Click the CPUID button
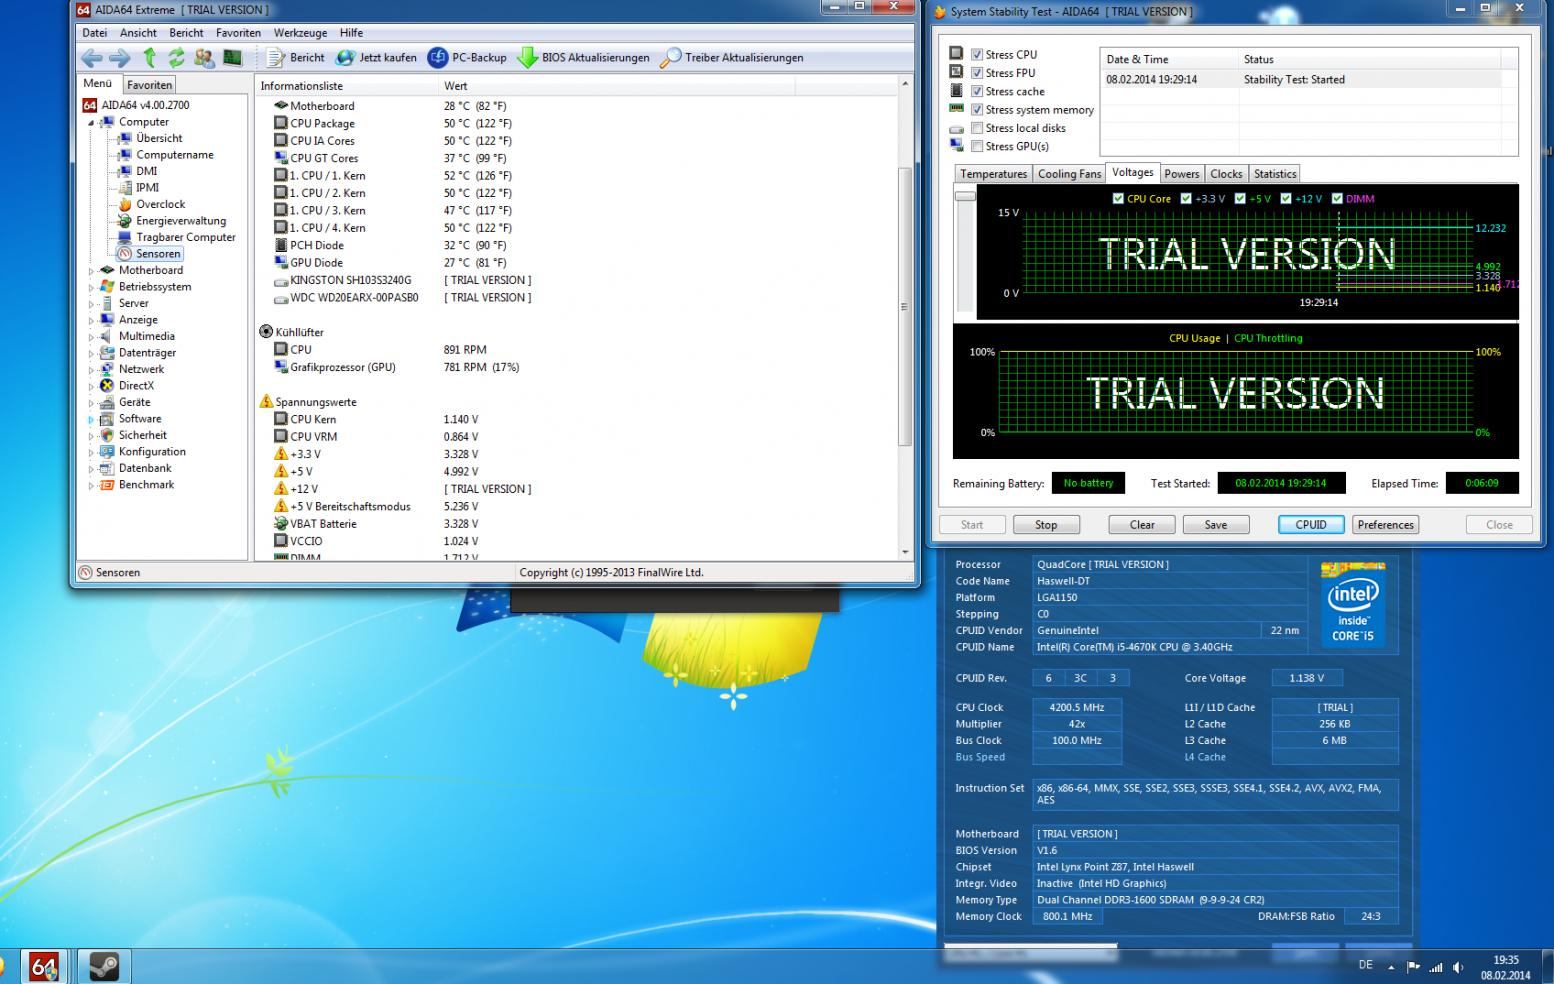Viewport: 1554px width, 984px height. coord(1311,525)
